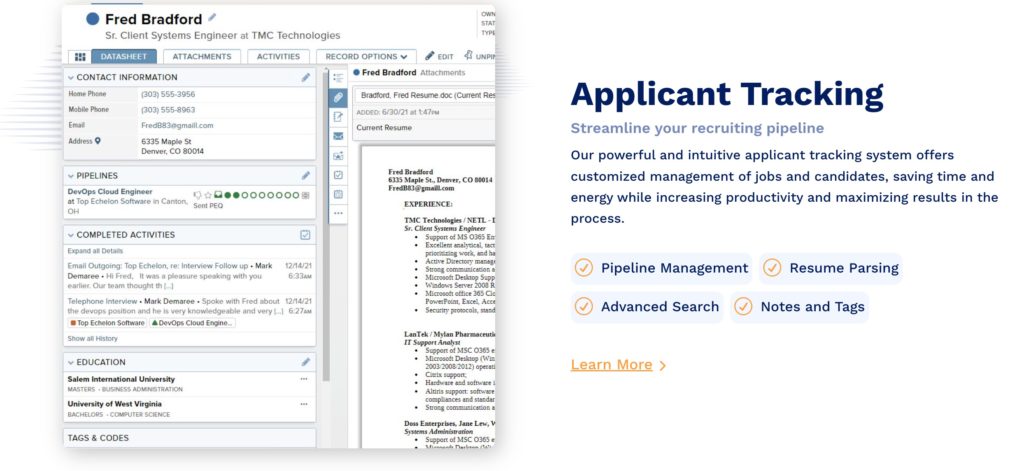
Task: Click the Learn More link
Action: (x=618, y=365)
